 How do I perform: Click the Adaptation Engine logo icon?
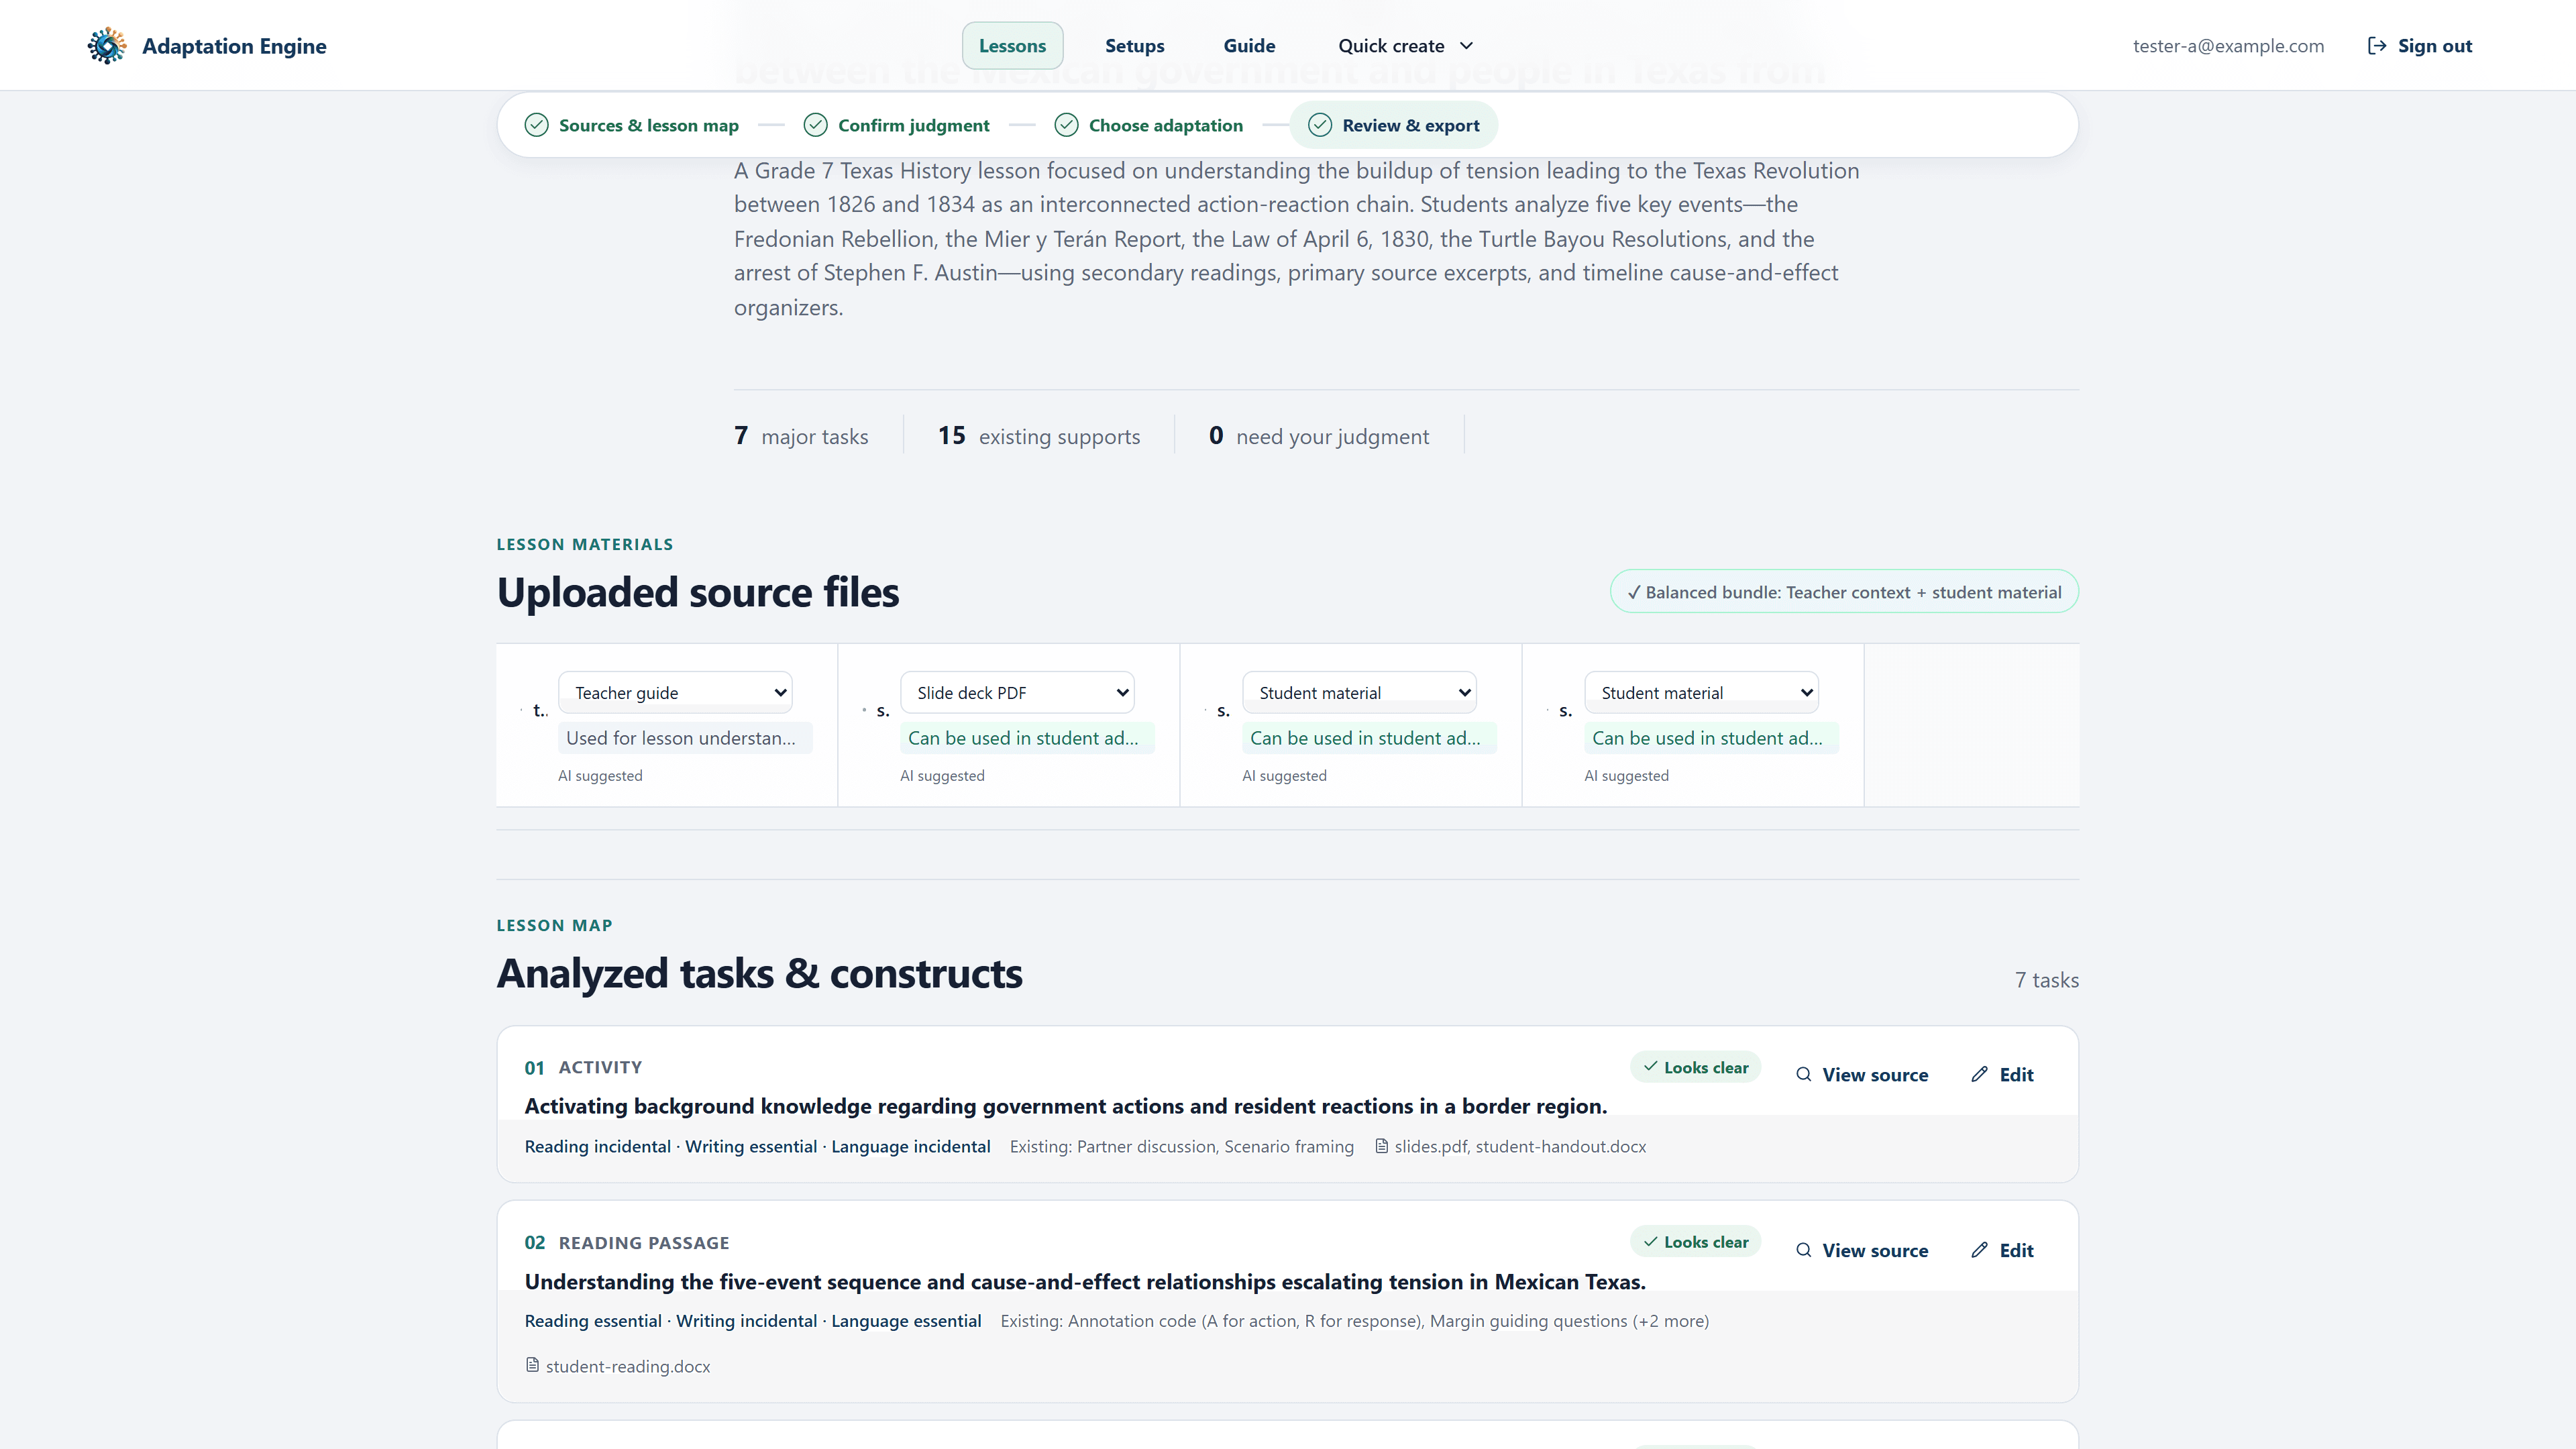(107, 46)
